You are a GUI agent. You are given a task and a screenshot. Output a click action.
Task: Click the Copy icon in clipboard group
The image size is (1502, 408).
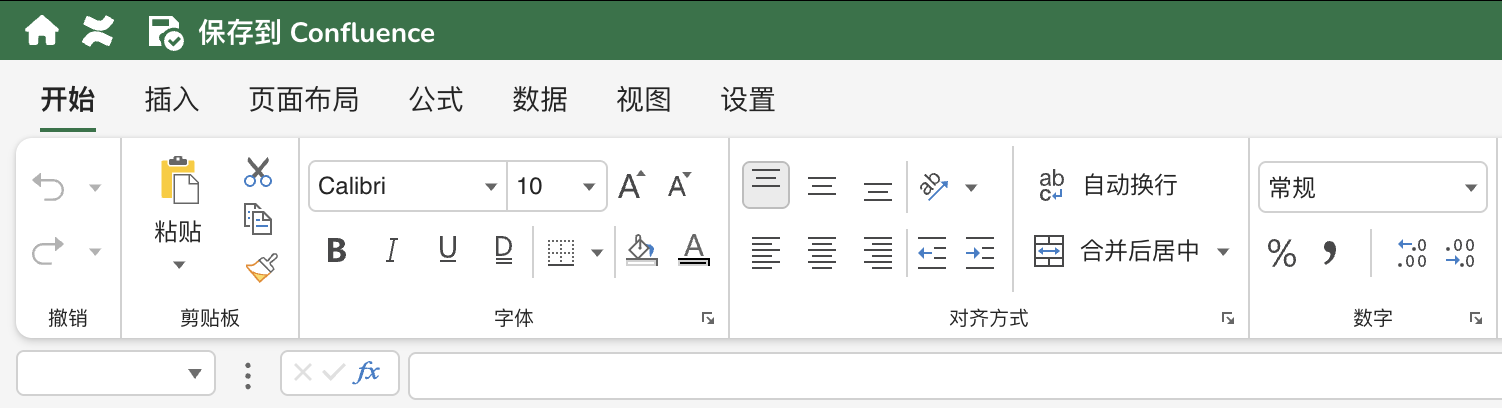(x=258, y=218)
